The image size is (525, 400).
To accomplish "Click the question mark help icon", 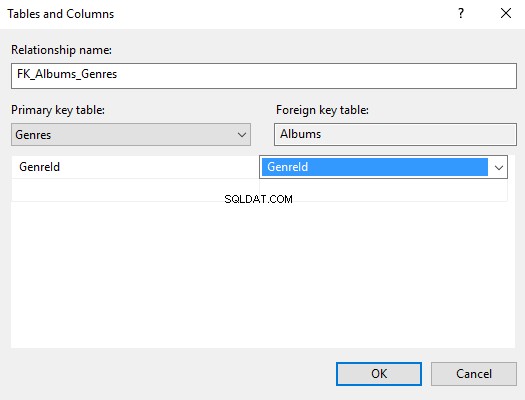I will pyautogui.click(x=461, y=13).
